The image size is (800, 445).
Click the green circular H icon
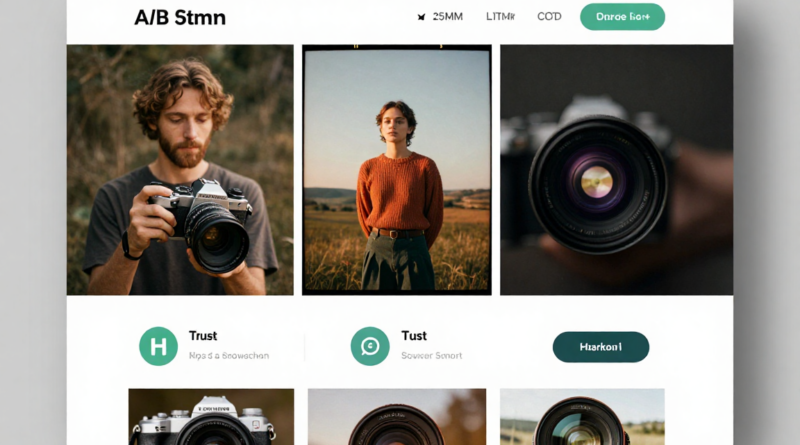pyautogui.click(x=158, y=346)
